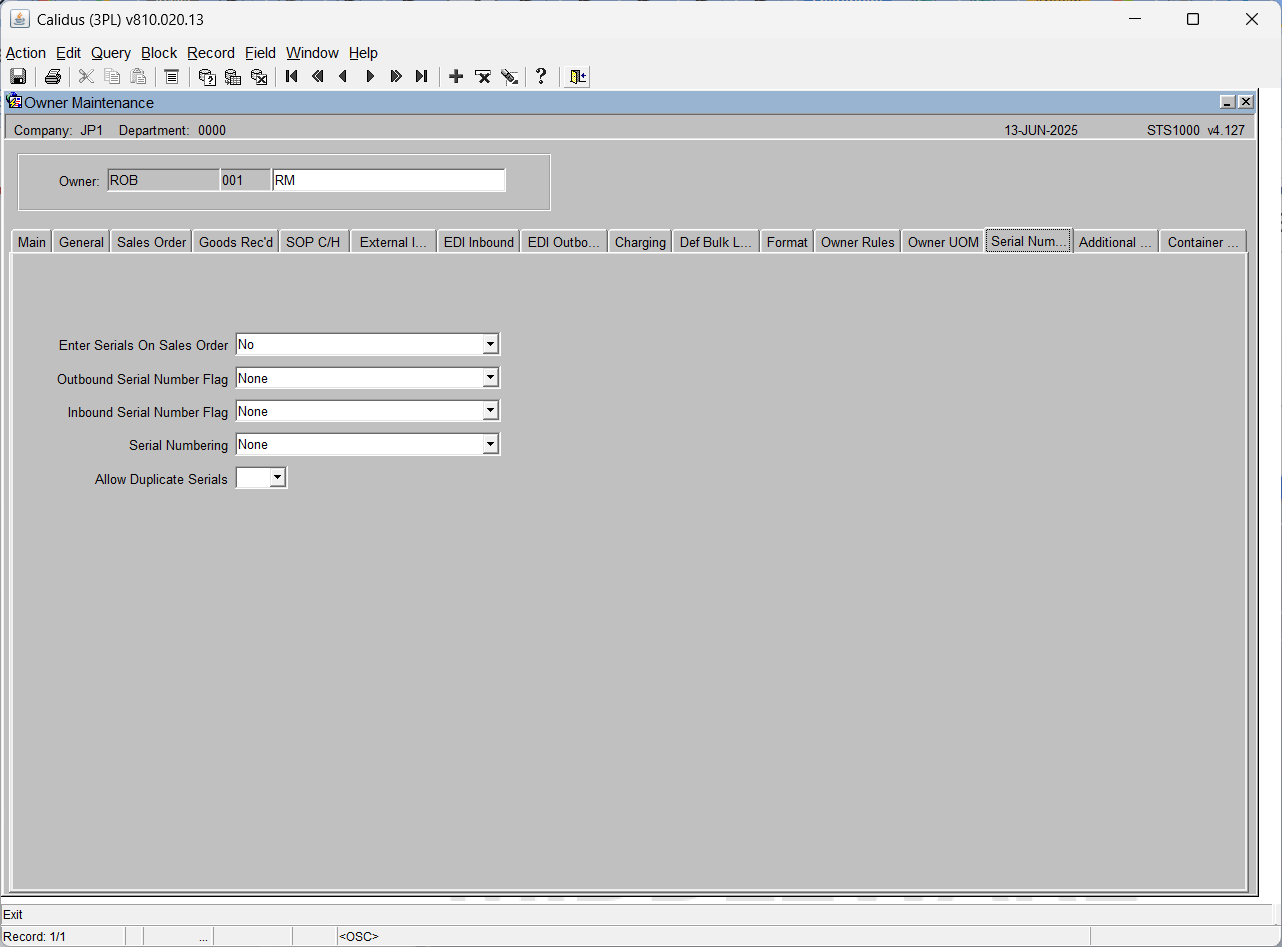Expand the Inbound Serial Number Flag dropdown
This screenshot has height=947, width=1282.
click(490, 412)
